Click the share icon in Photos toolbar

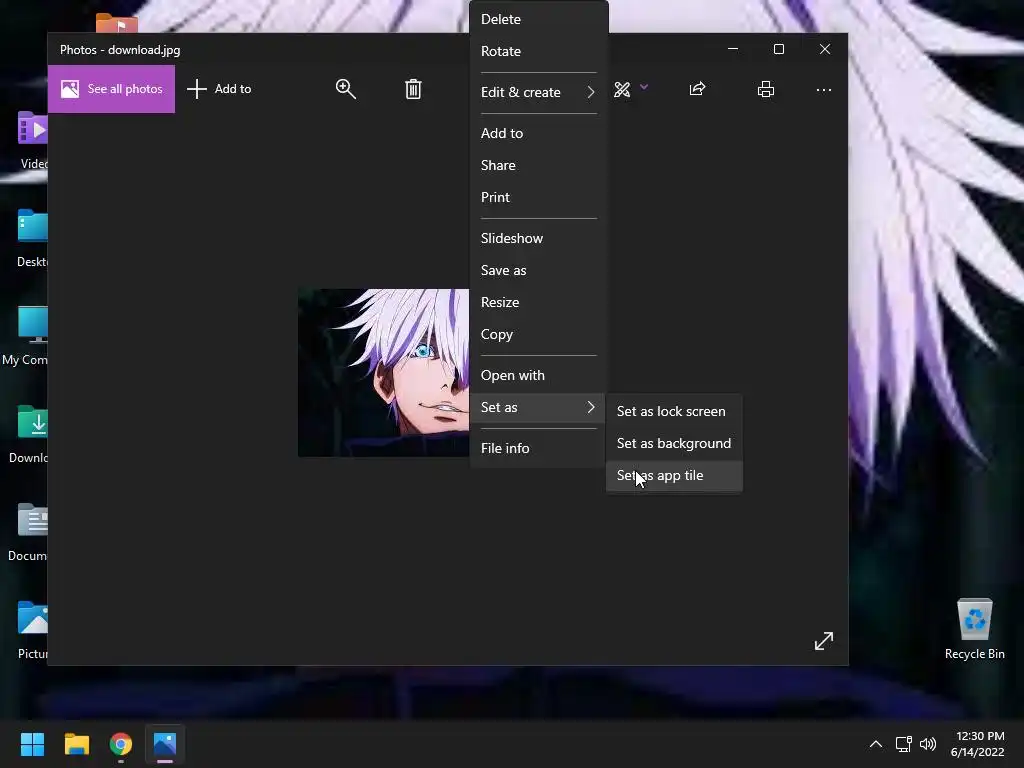[x=697, y=89]
